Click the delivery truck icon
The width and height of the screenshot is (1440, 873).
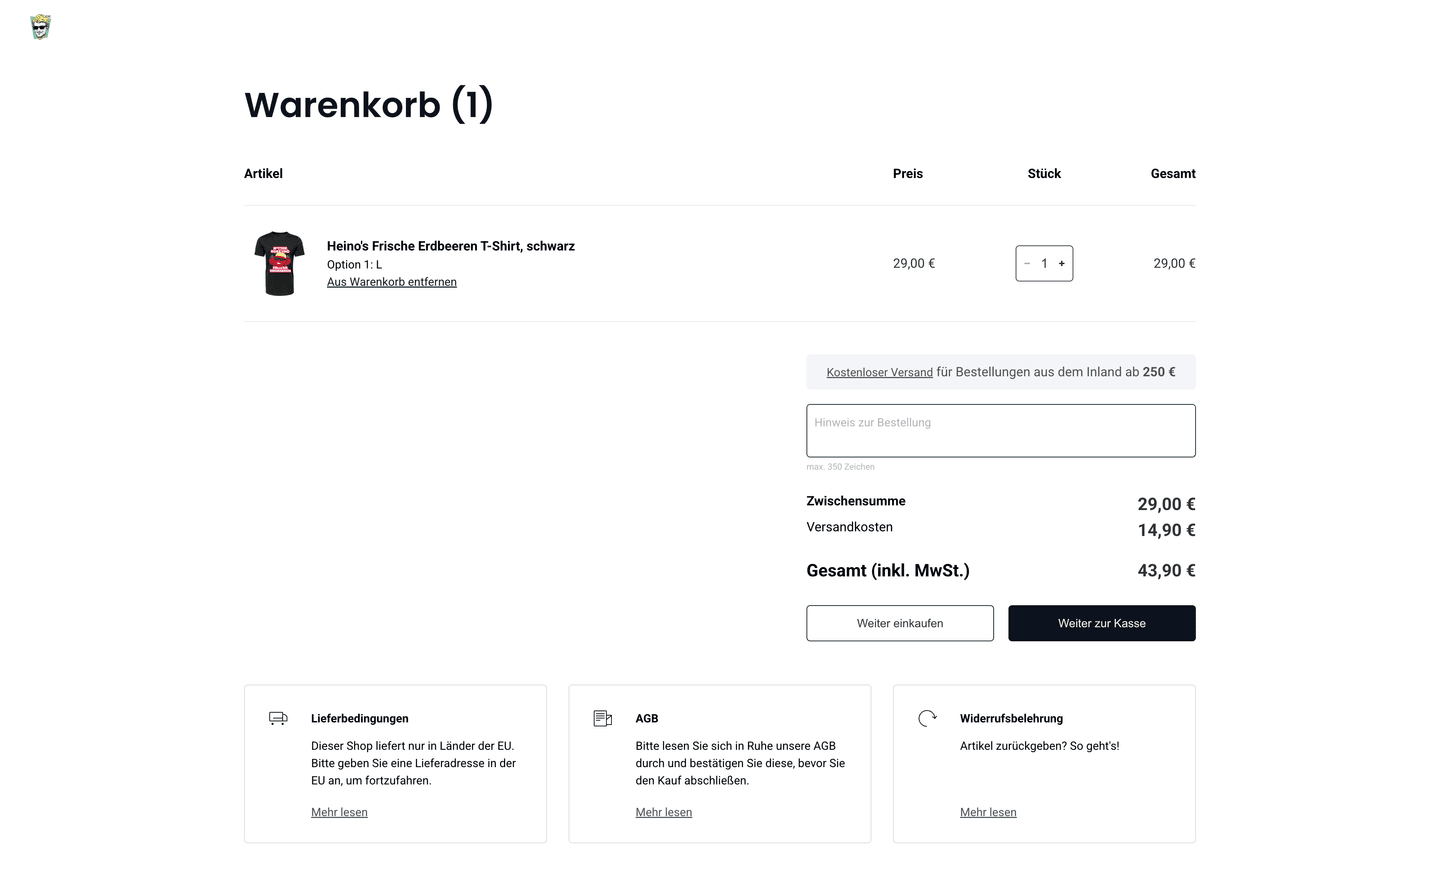(x=278, y=718)
